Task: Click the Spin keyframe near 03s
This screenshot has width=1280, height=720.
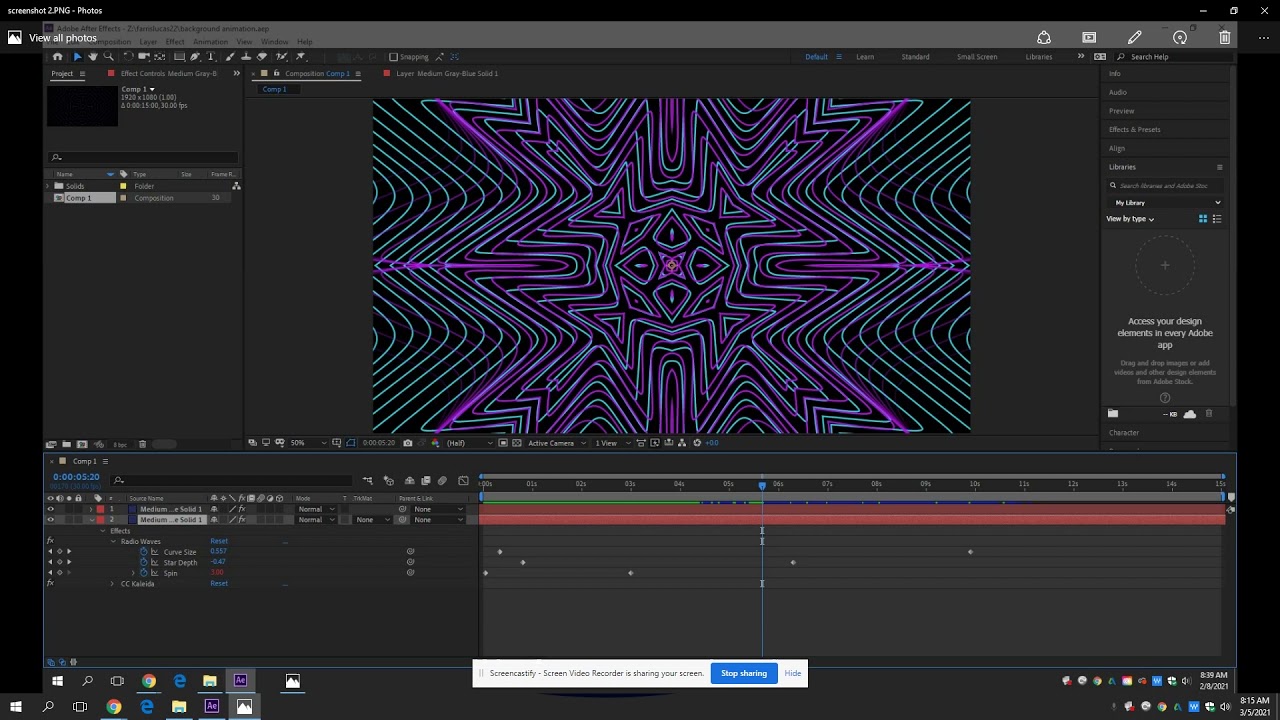Action: pyautogui.click(x=631, y=573)
